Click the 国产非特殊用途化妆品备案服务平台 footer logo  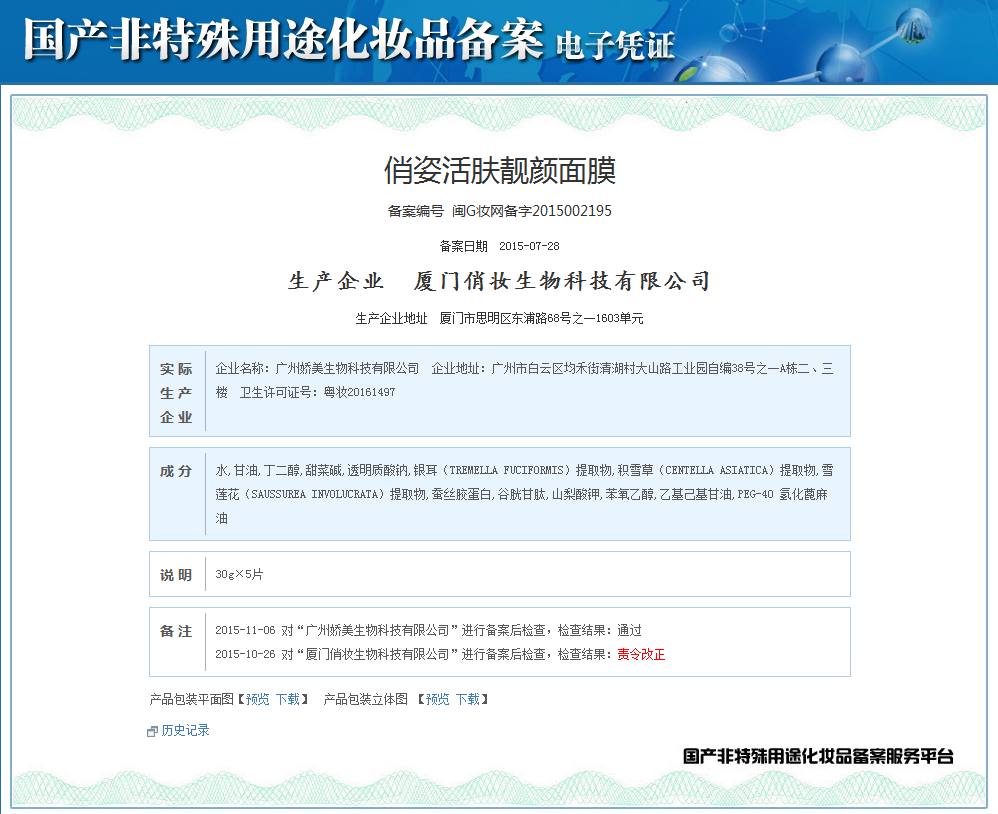817,756
